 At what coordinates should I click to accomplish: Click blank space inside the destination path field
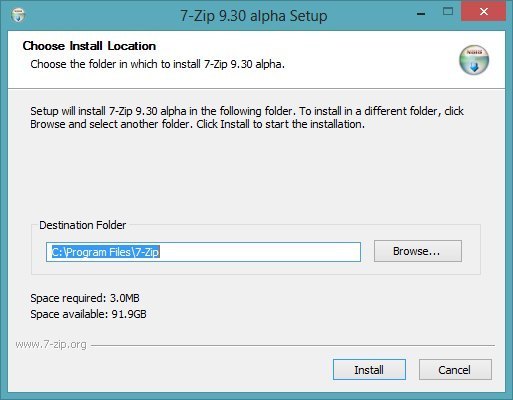pos(260,252)
